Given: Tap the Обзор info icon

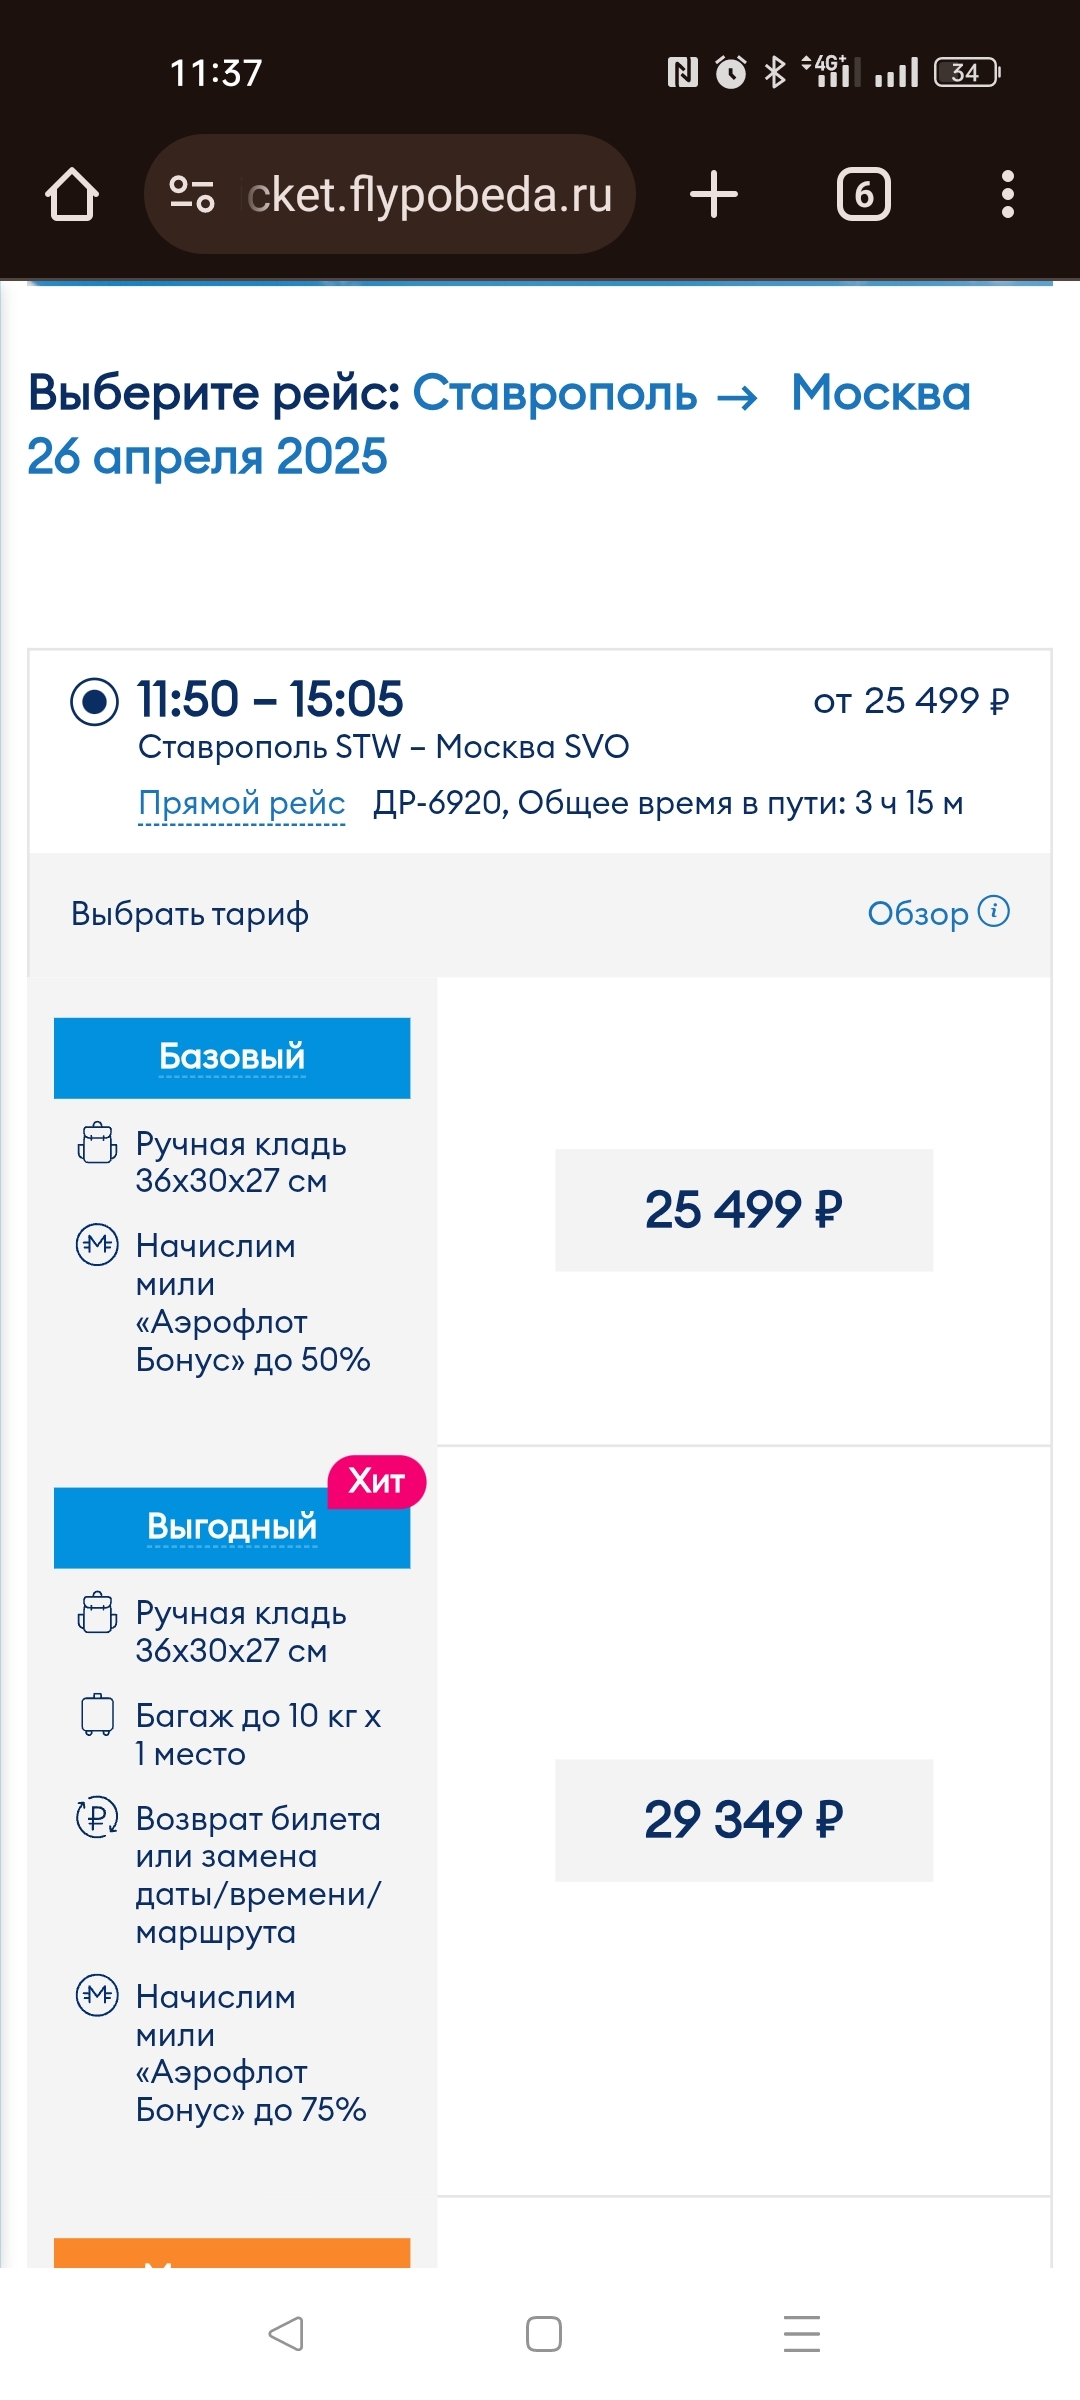Looking at the screenshot, I should click(994, 911).
